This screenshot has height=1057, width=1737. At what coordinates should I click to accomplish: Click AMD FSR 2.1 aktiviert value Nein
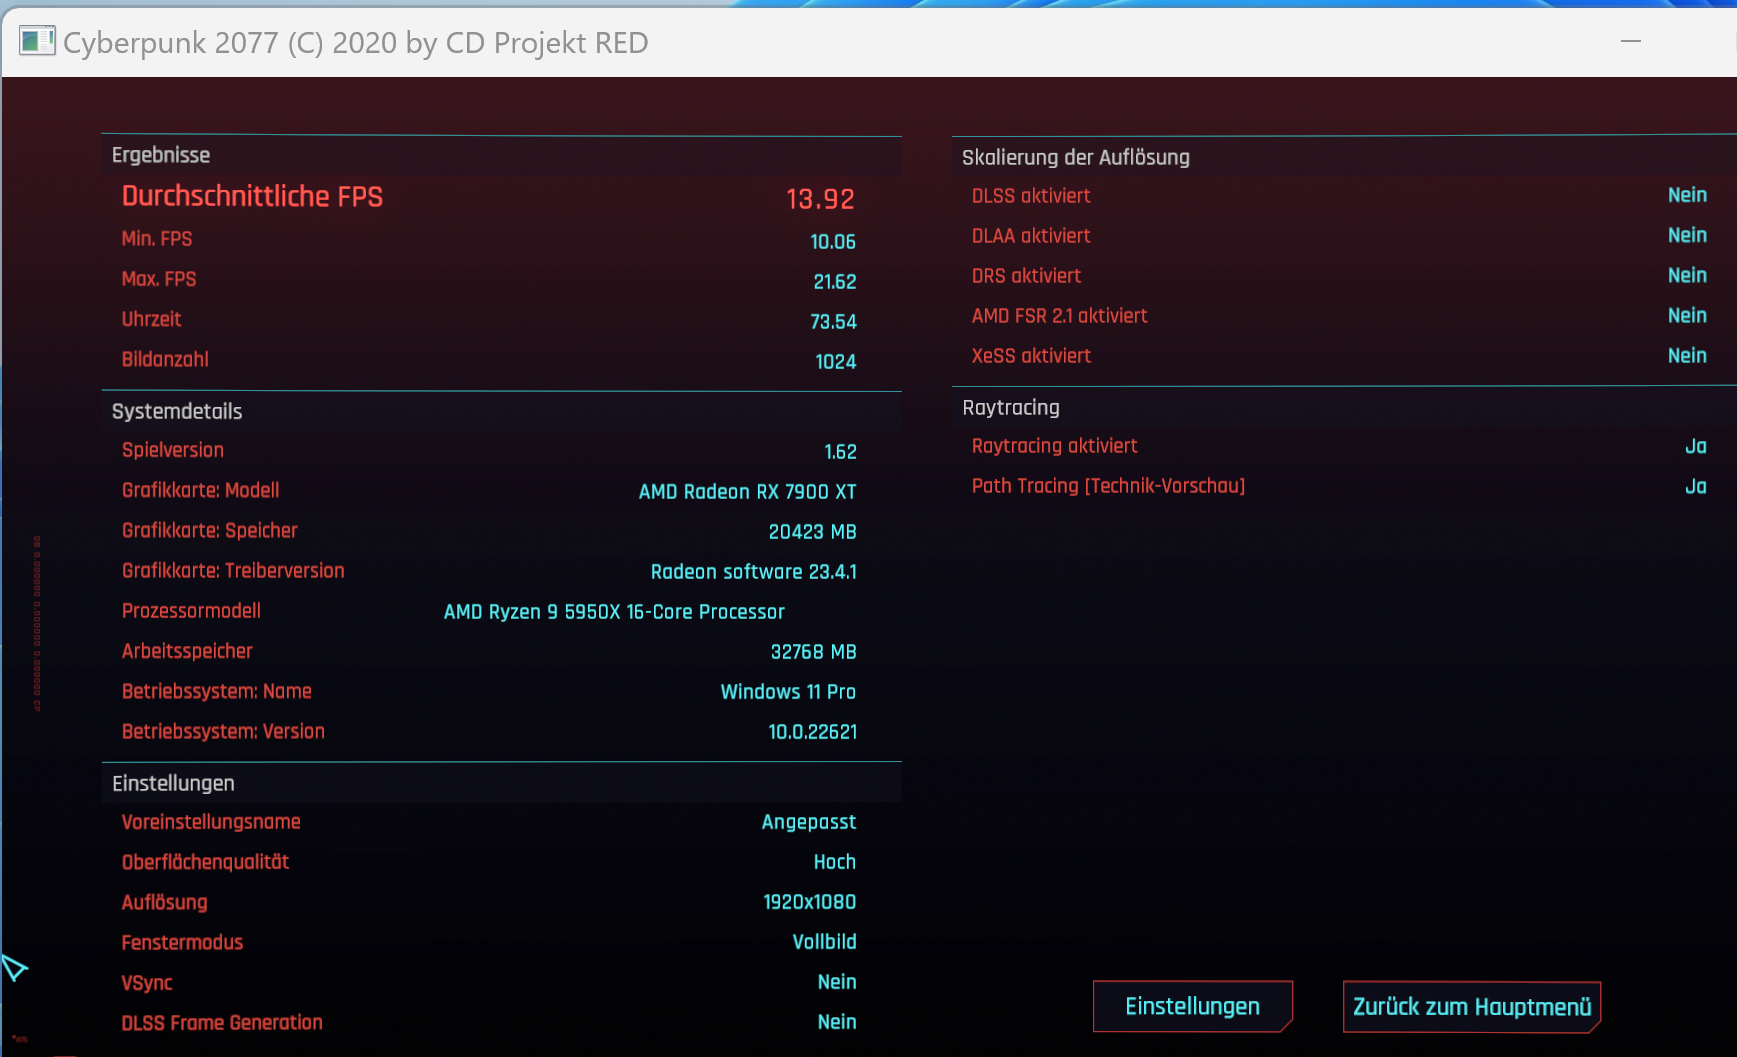coord(1687,315)
